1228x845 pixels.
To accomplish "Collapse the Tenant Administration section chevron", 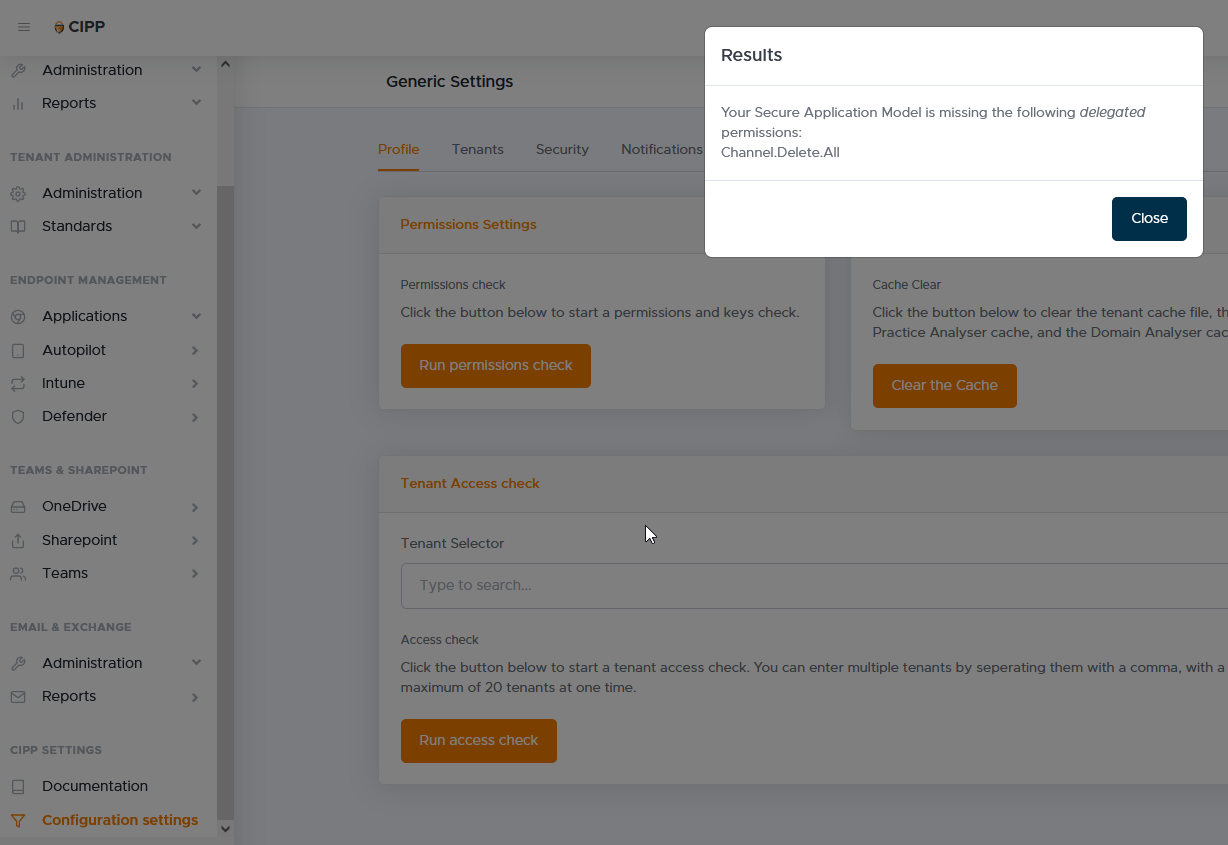I will click(196, 192).
